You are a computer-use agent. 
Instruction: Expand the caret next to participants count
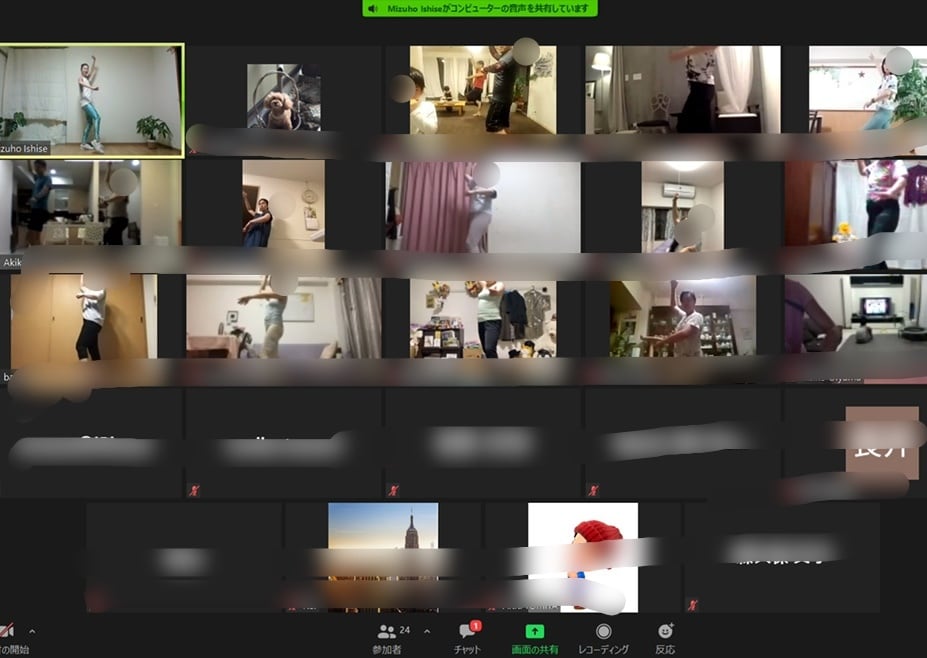427,631
